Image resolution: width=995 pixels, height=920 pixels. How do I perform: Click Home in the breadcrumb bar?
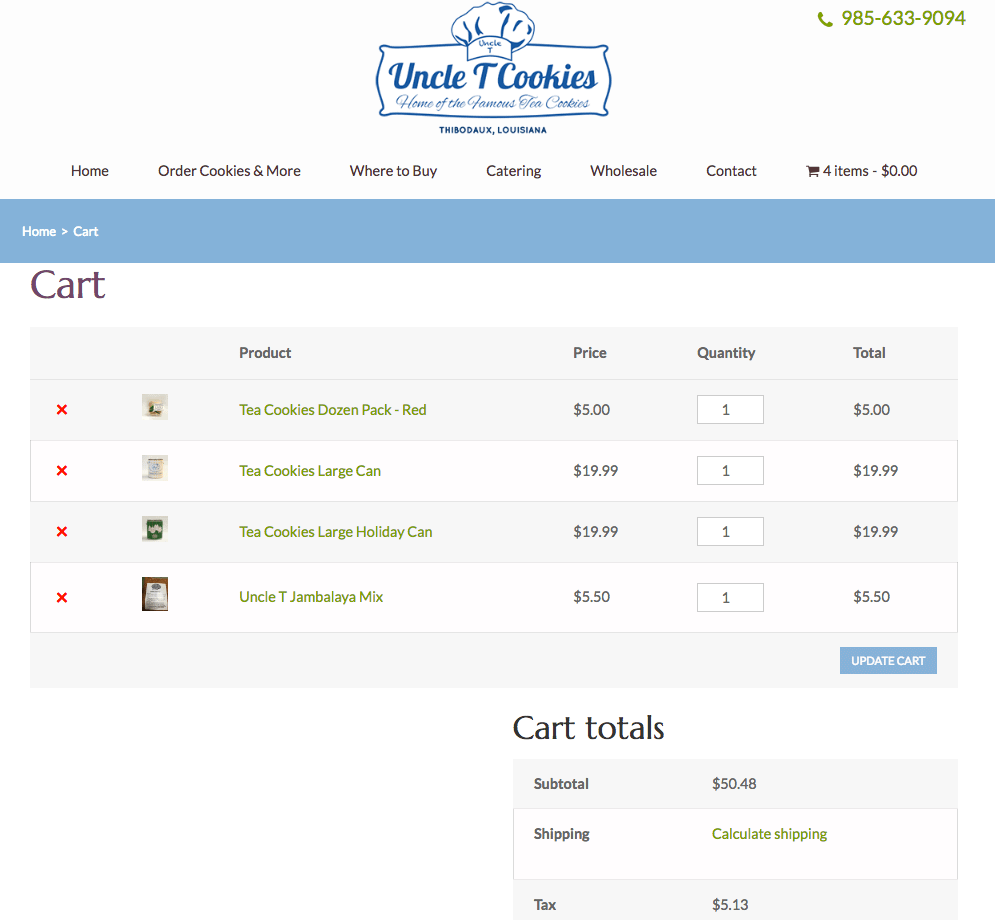pyautogui.click(x=39, y=231)
